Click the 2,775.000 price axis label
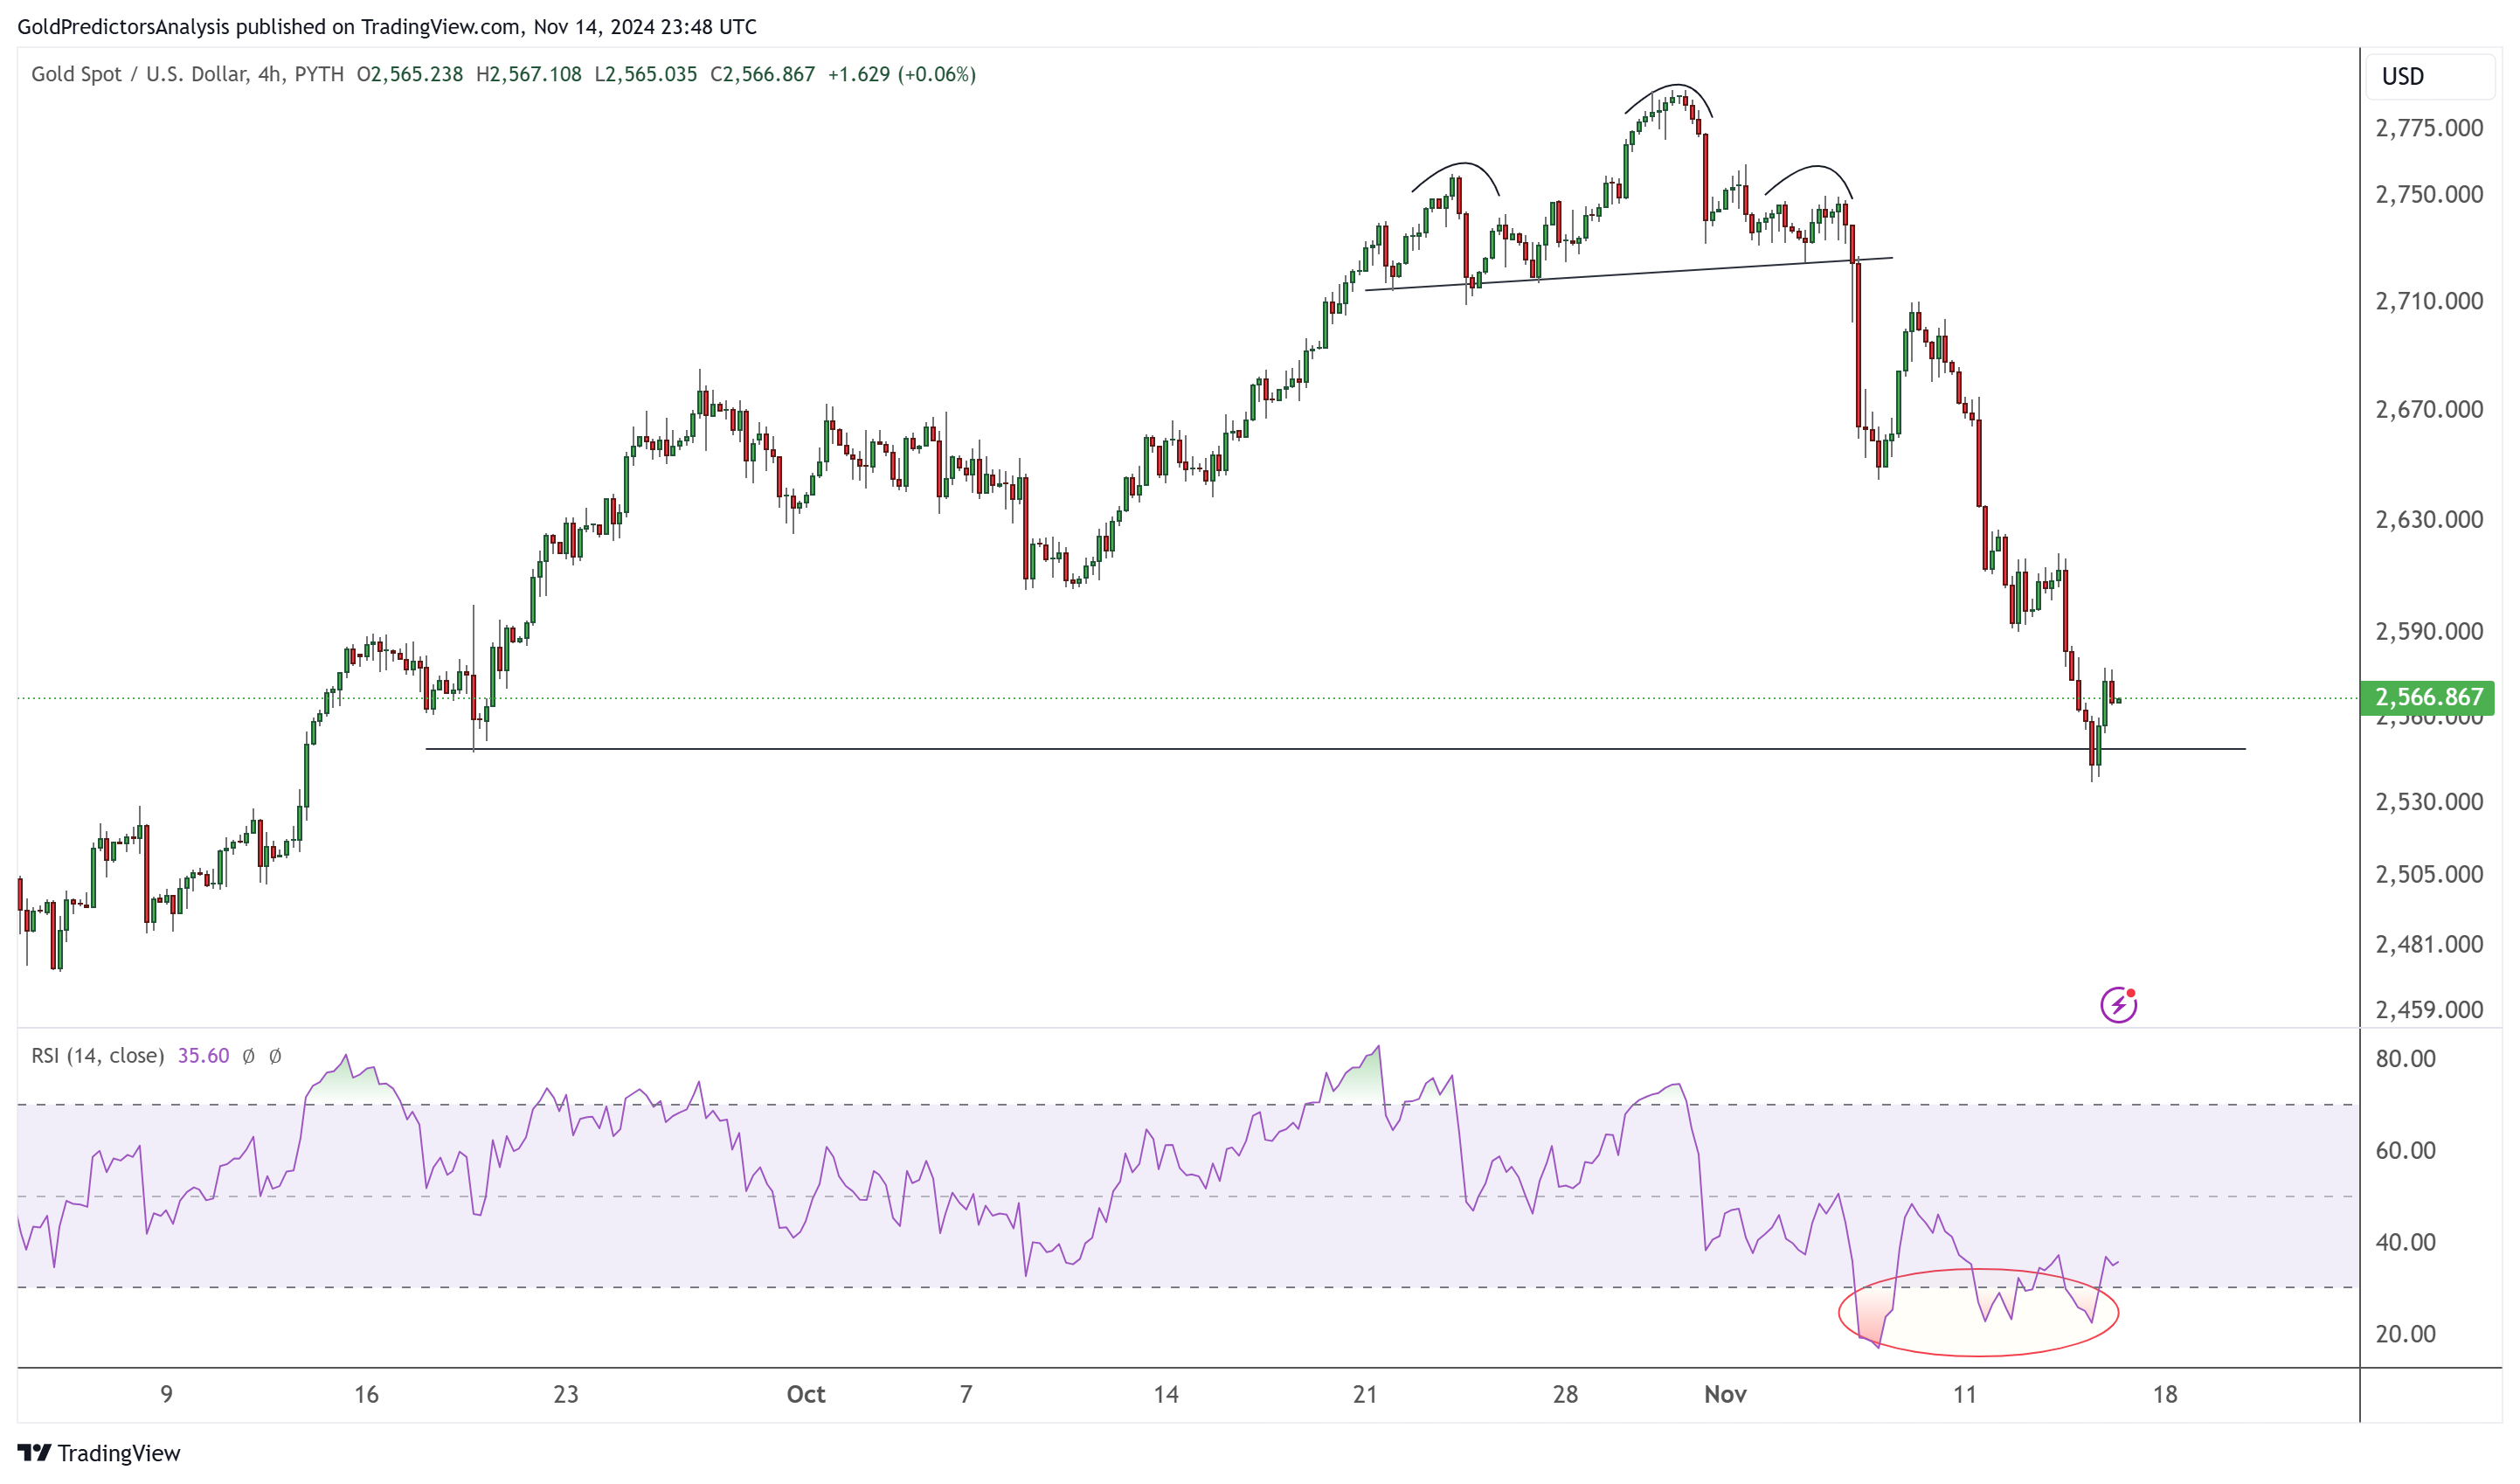The width and height of the screenshot is (2520, 1484). tap(2428, 128)
